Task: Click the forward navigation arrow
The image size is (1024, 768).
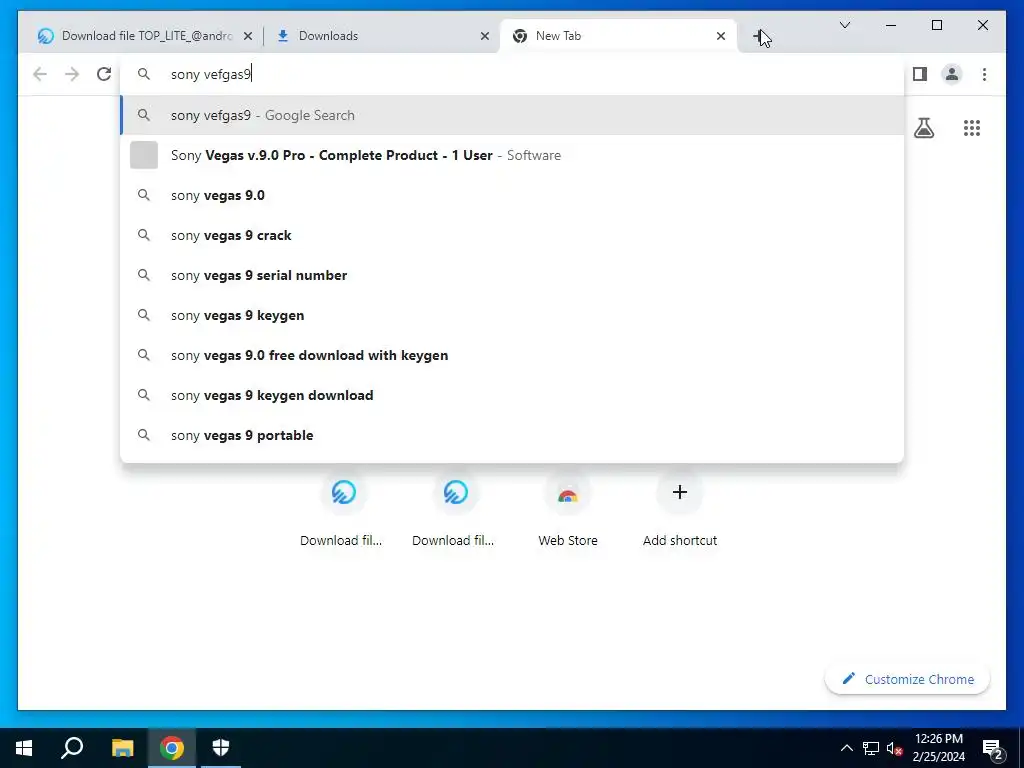Action: [72, 74]
